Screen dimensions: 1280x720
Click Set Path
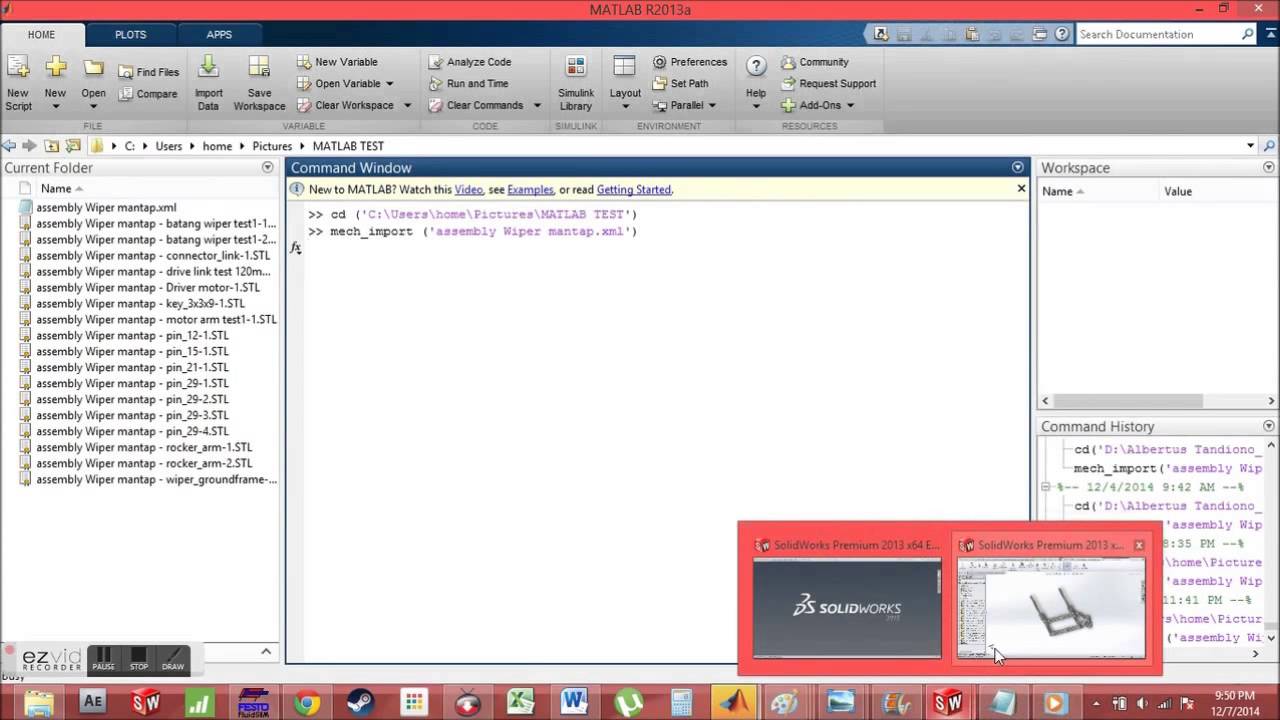(680, 84)
